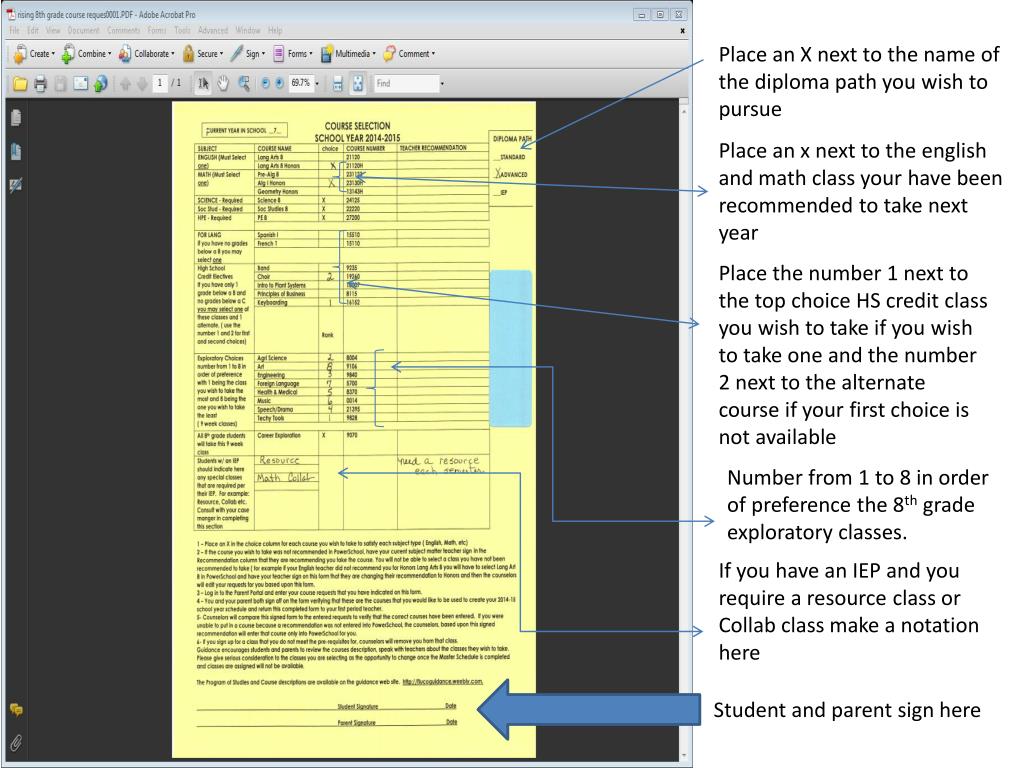Expand the Secure task menu
Image resolution: width=1024 pixels, height=768 pixels.
point(203,54)
